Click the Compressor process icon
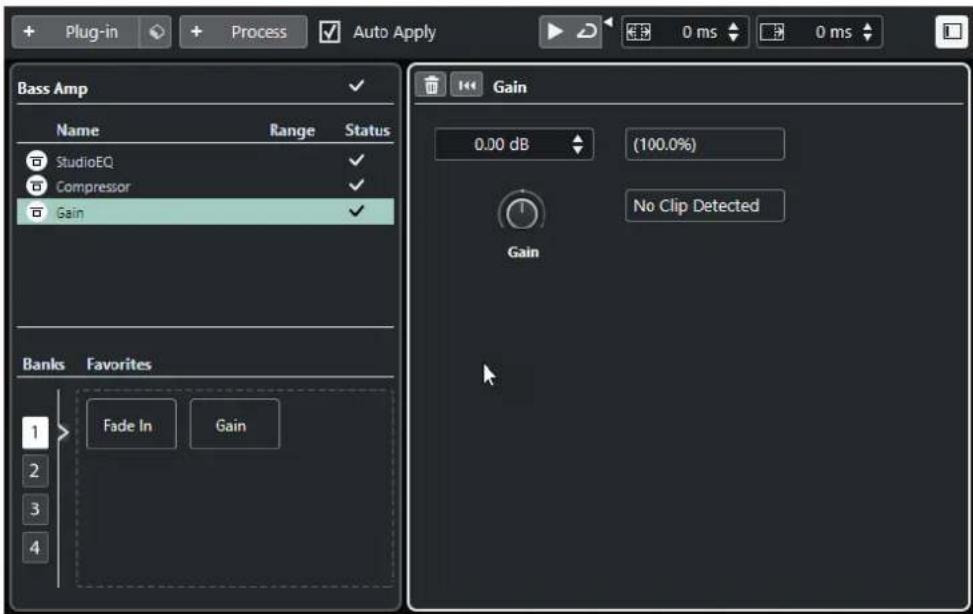Image resolution: width=973 pixels, height=614 pixels. 37,186
